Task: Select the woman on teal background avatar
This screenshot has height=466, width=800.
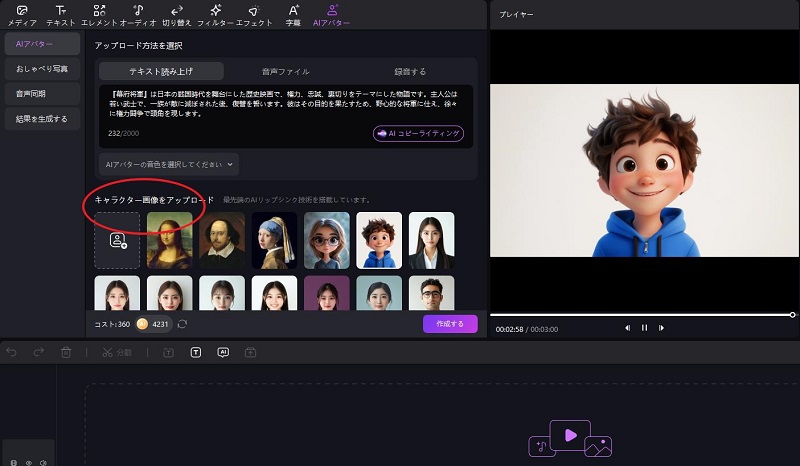Action: [x=379, y=293]
